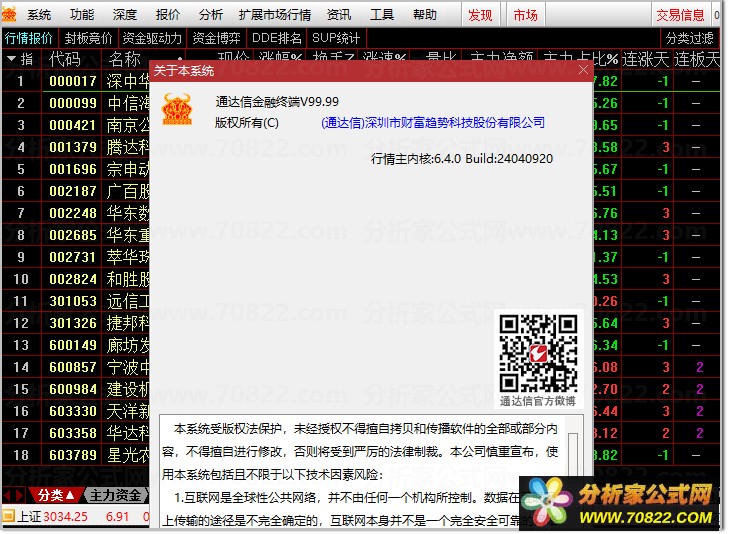The height and width of the screenshot is (534, 729).
Task: Open 交易信息 panel
Action: [x=681, y=15]
